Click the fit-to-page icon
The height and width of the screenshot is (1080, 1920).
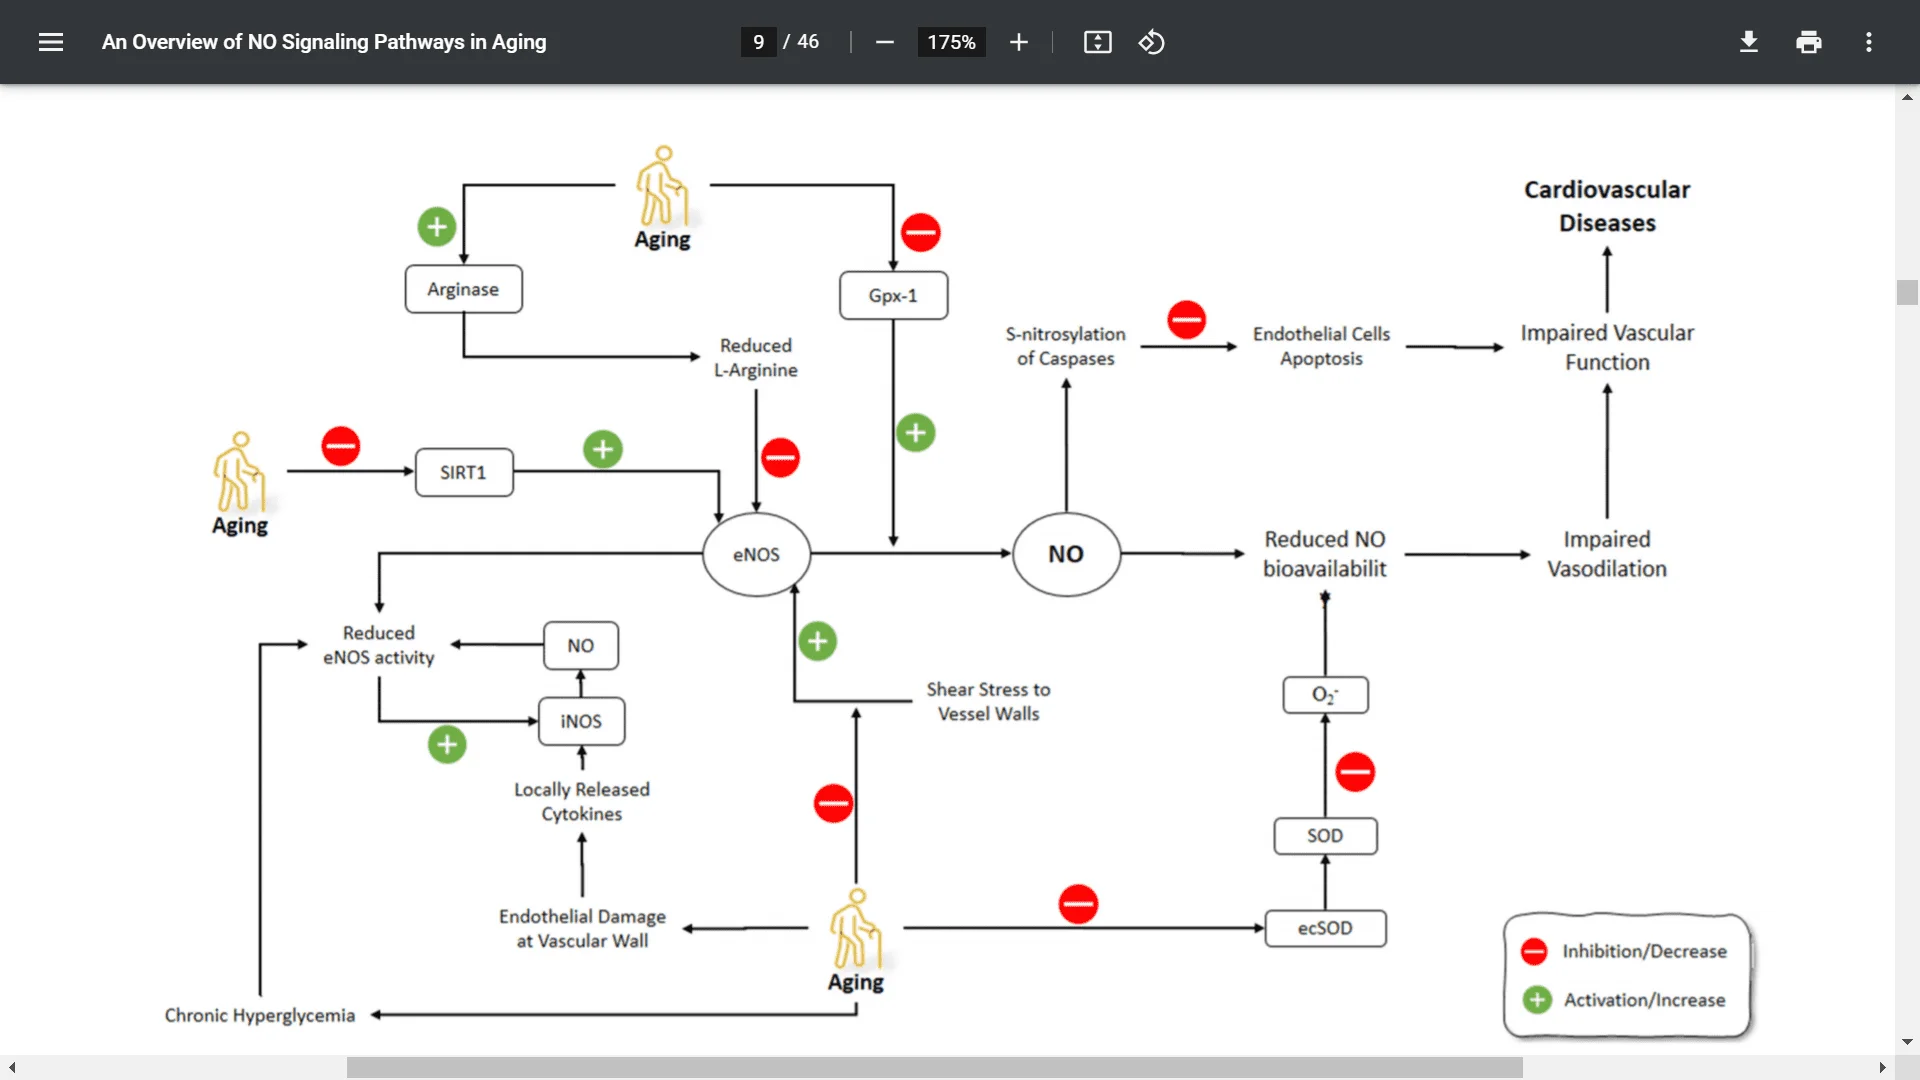[1096, 42]
